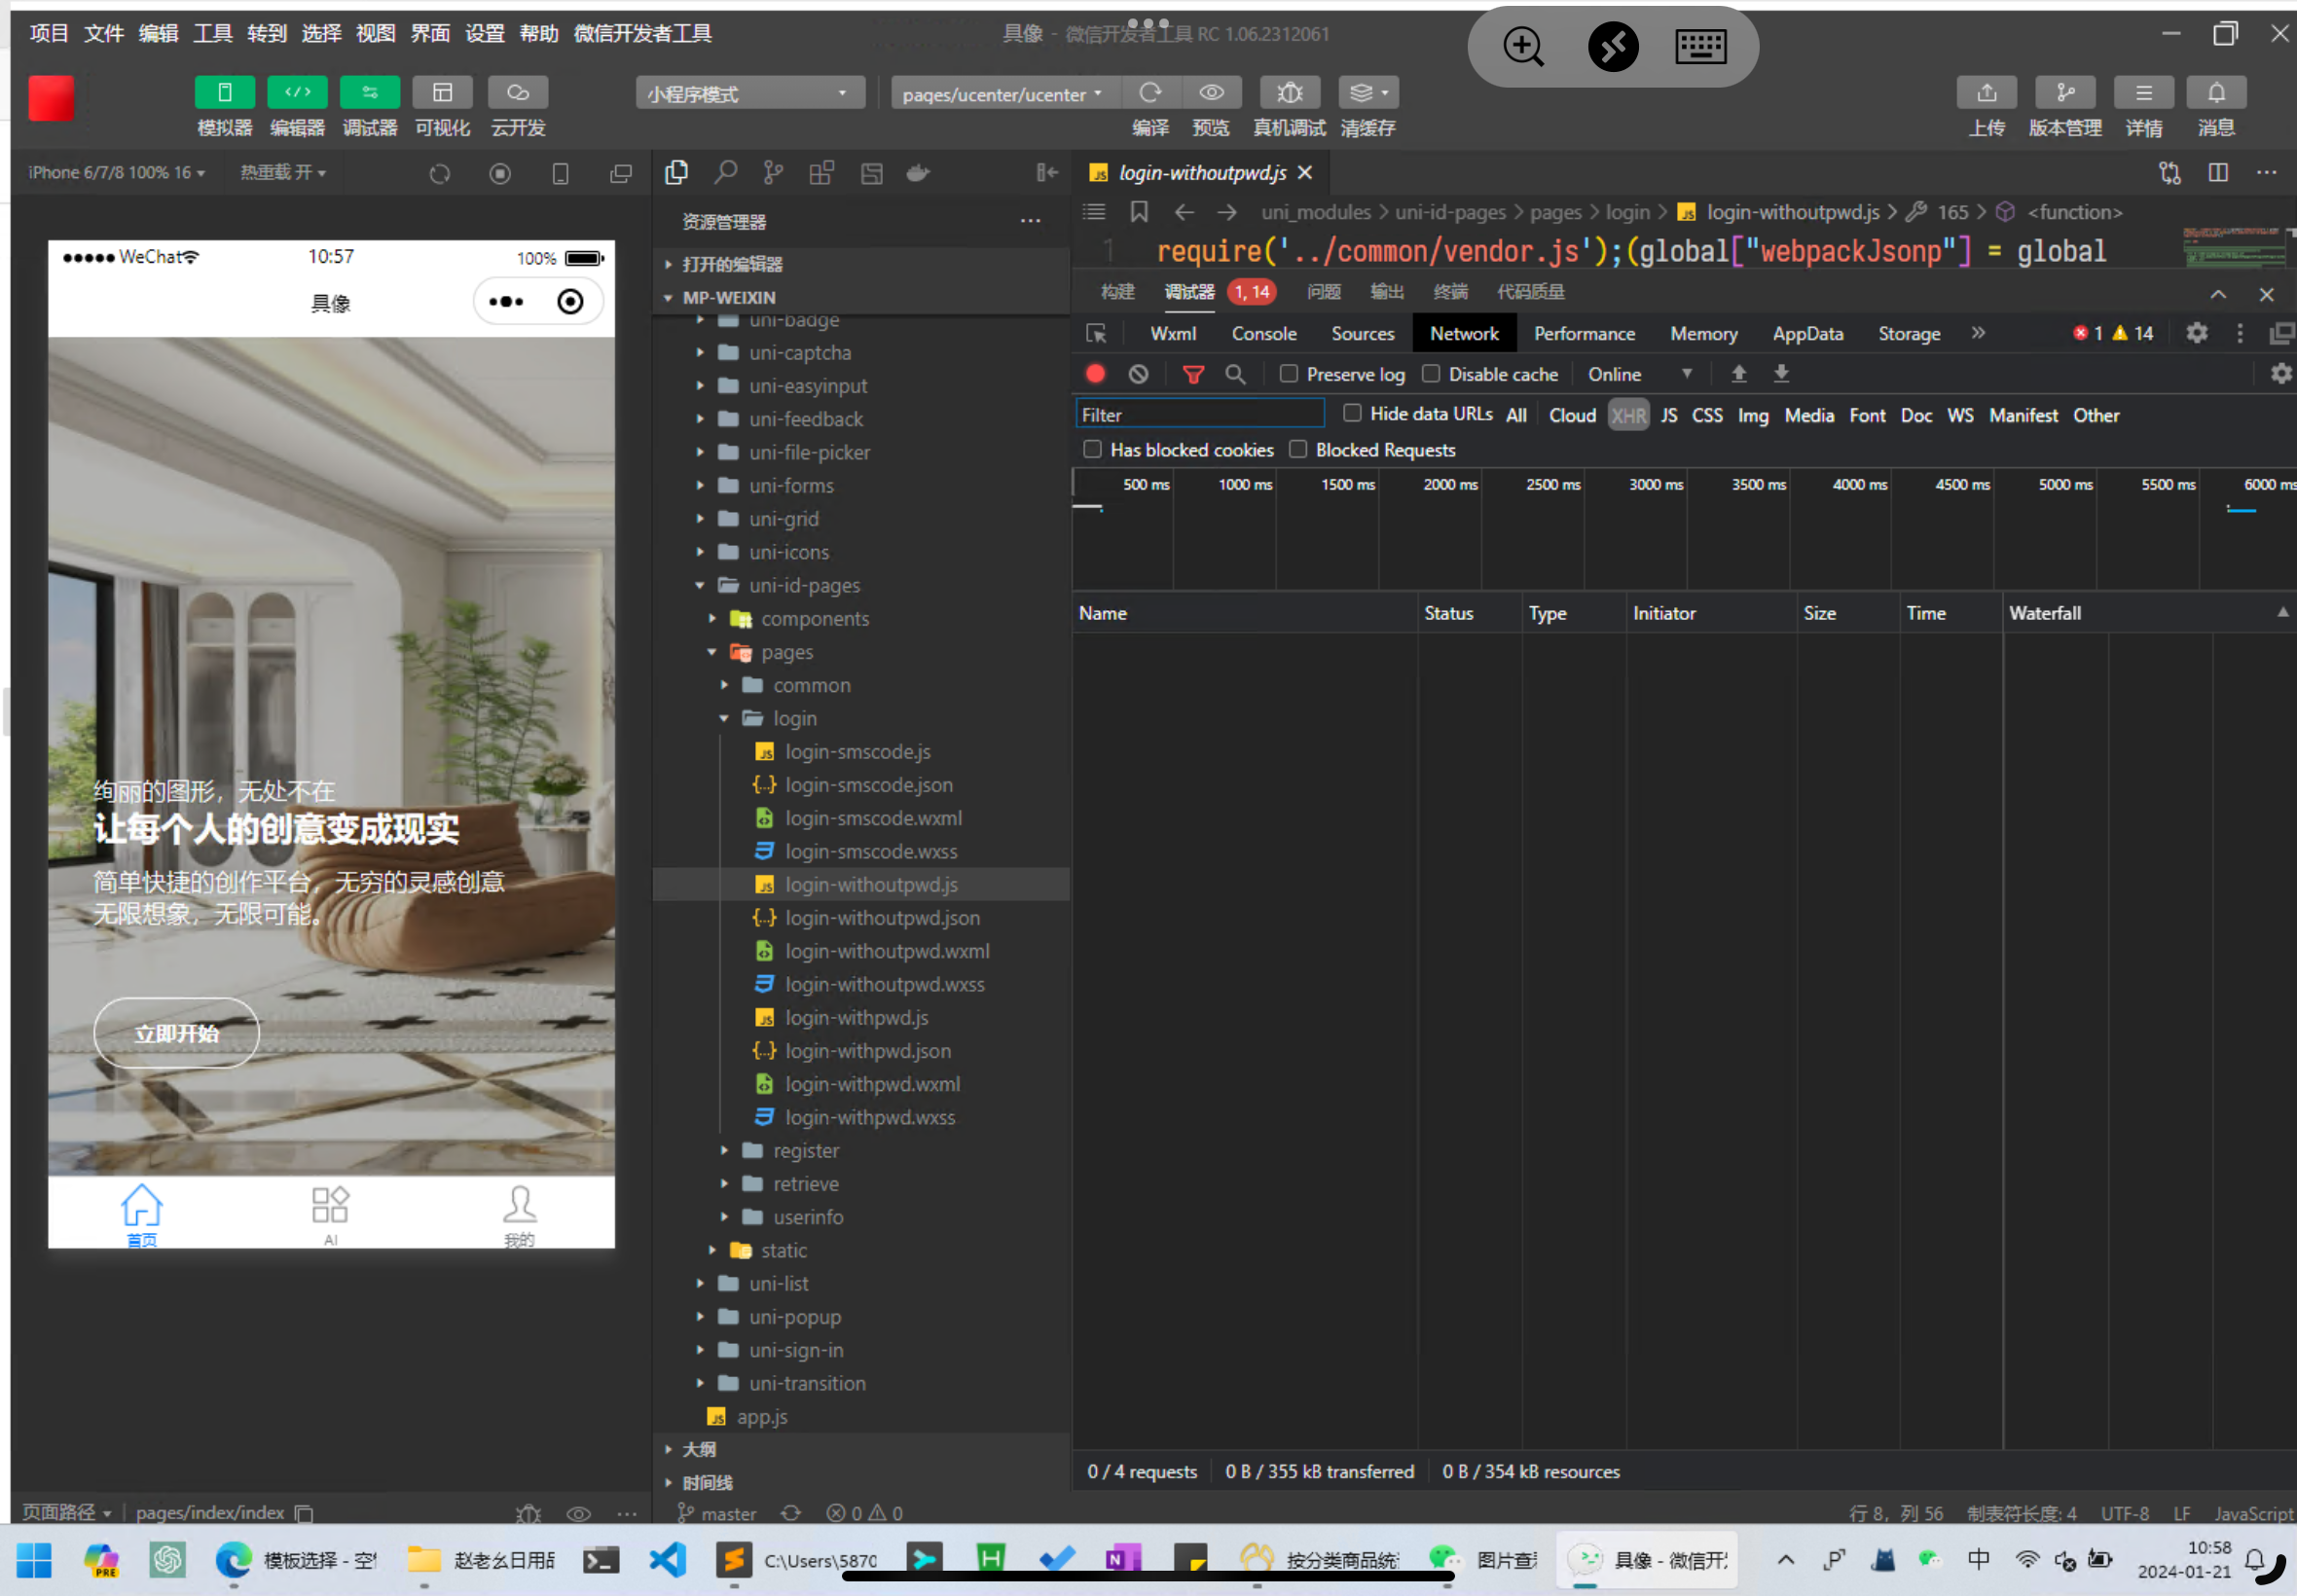
Task: Open the search icon in explorer sidebar
Action: (725, 173)
